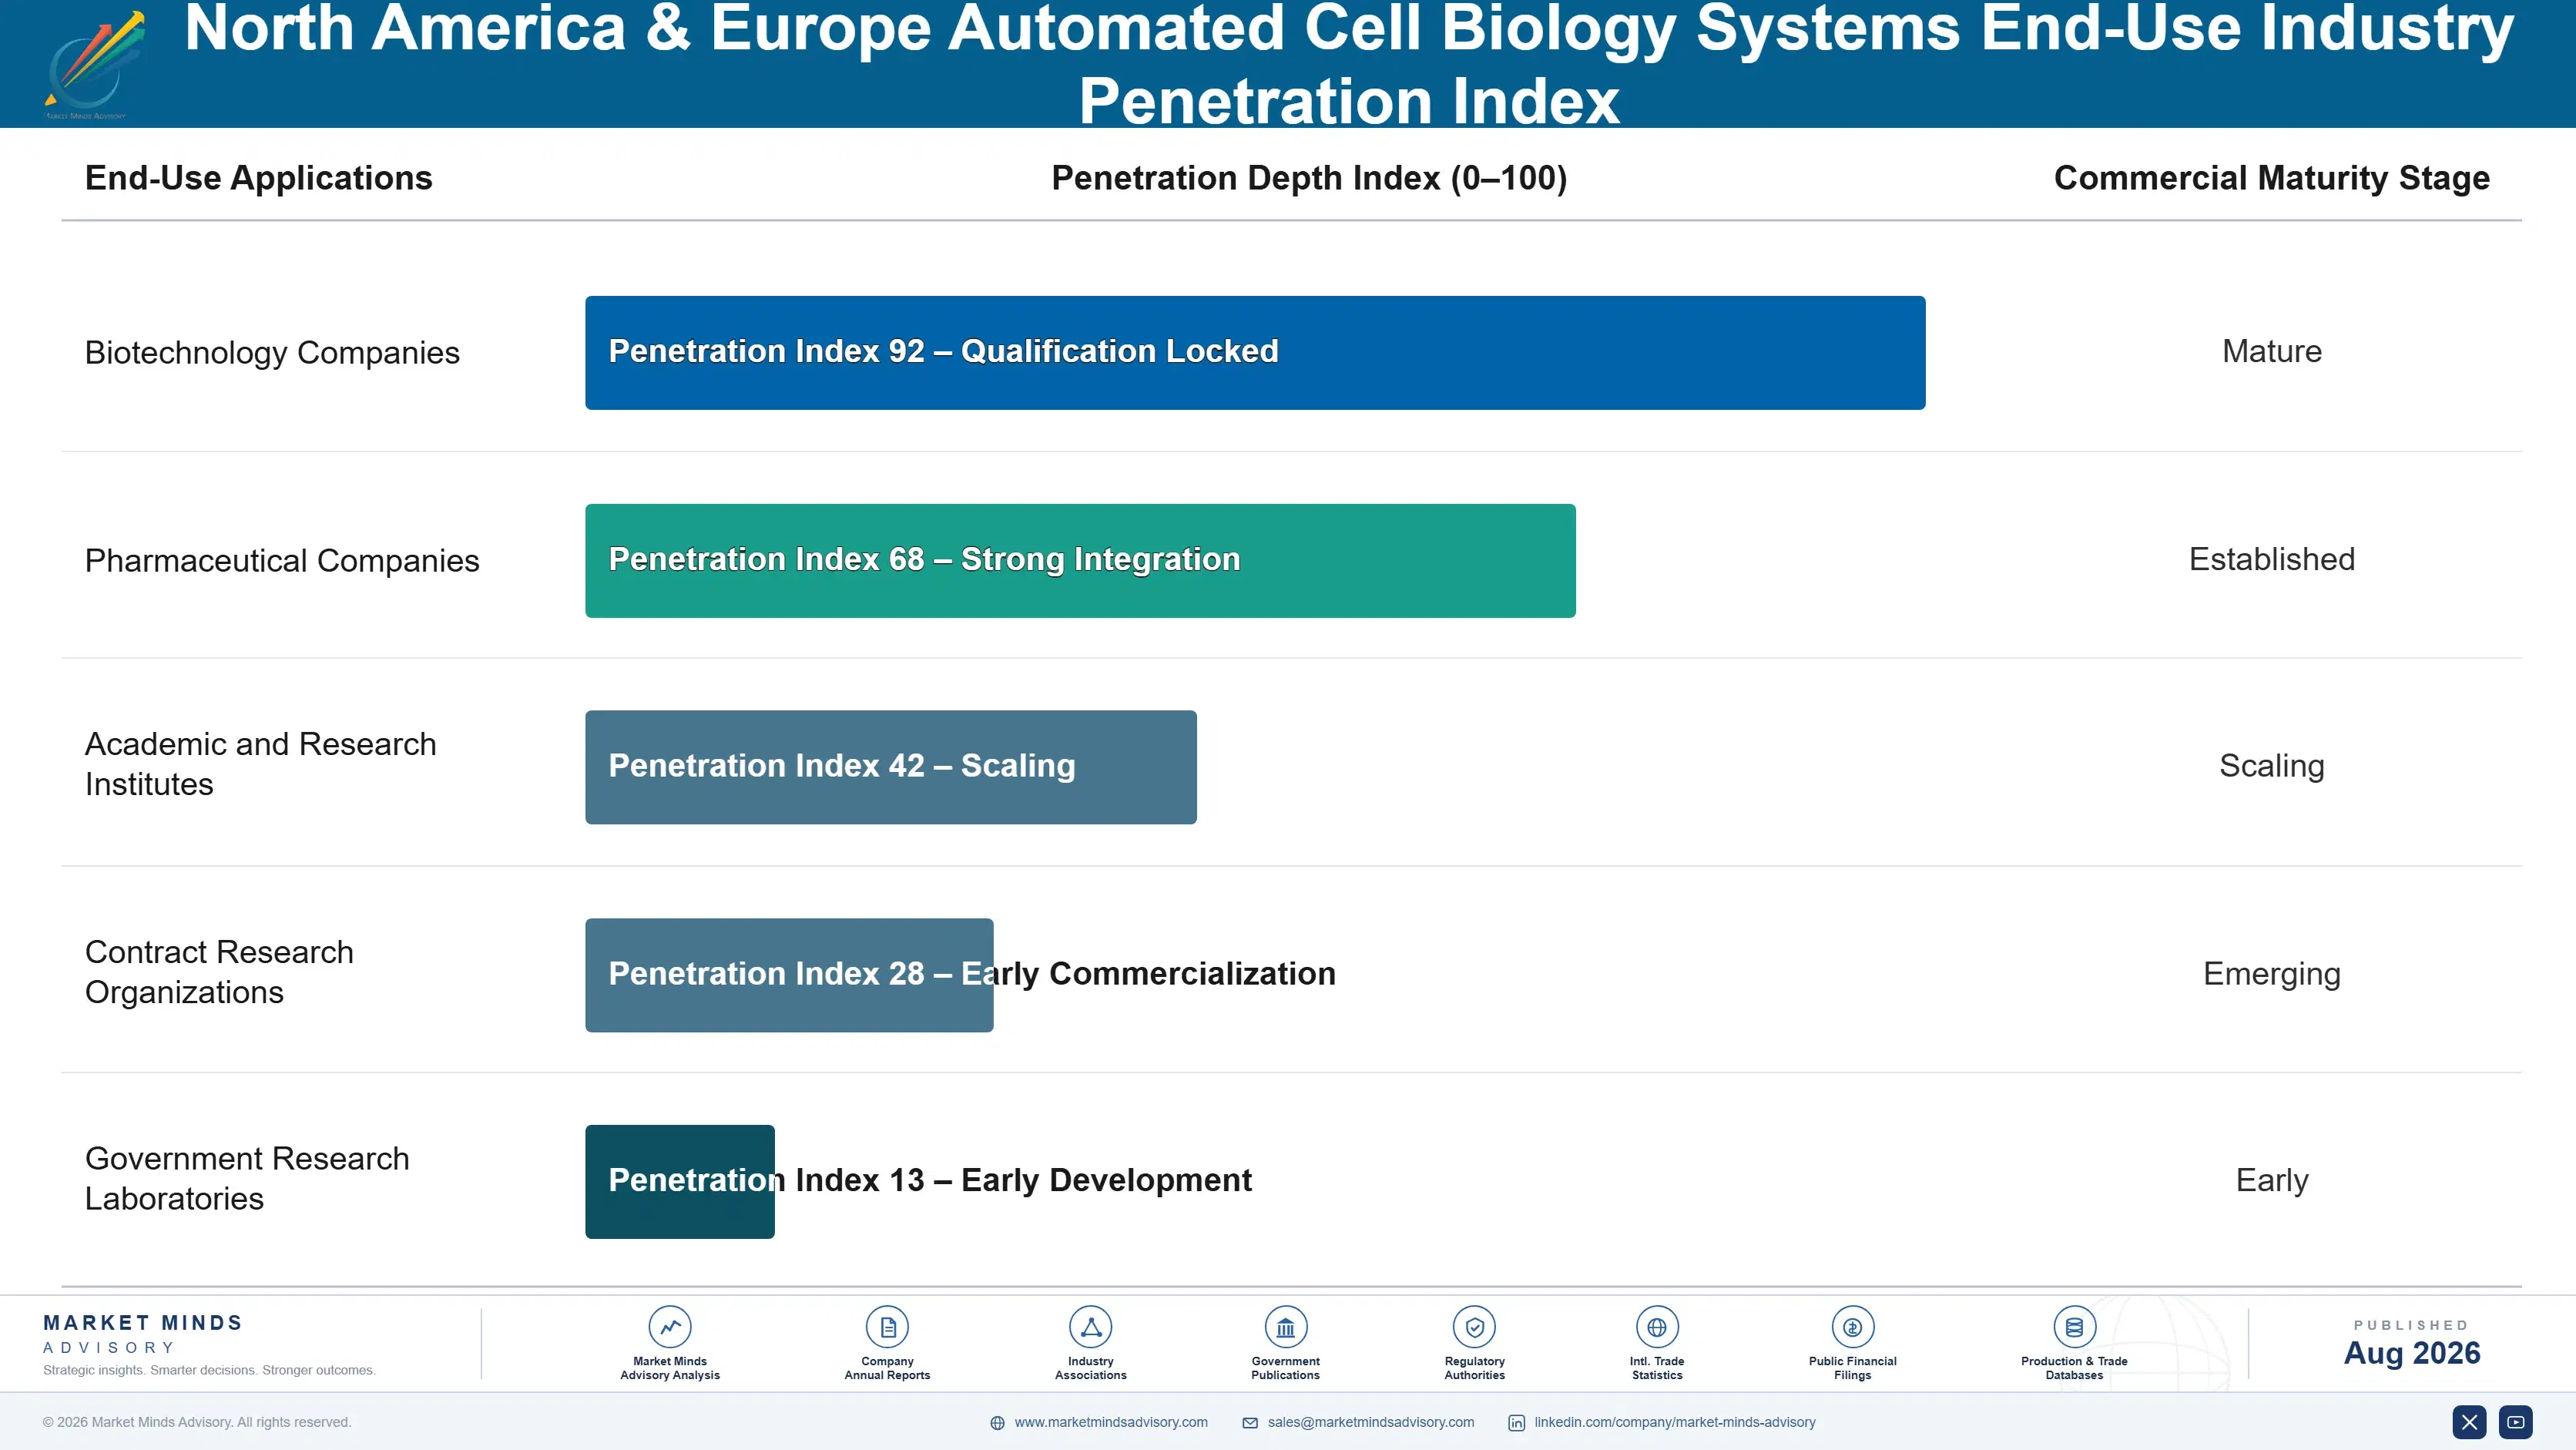Click the slide title in the blue header

(x=1349, y=64)
